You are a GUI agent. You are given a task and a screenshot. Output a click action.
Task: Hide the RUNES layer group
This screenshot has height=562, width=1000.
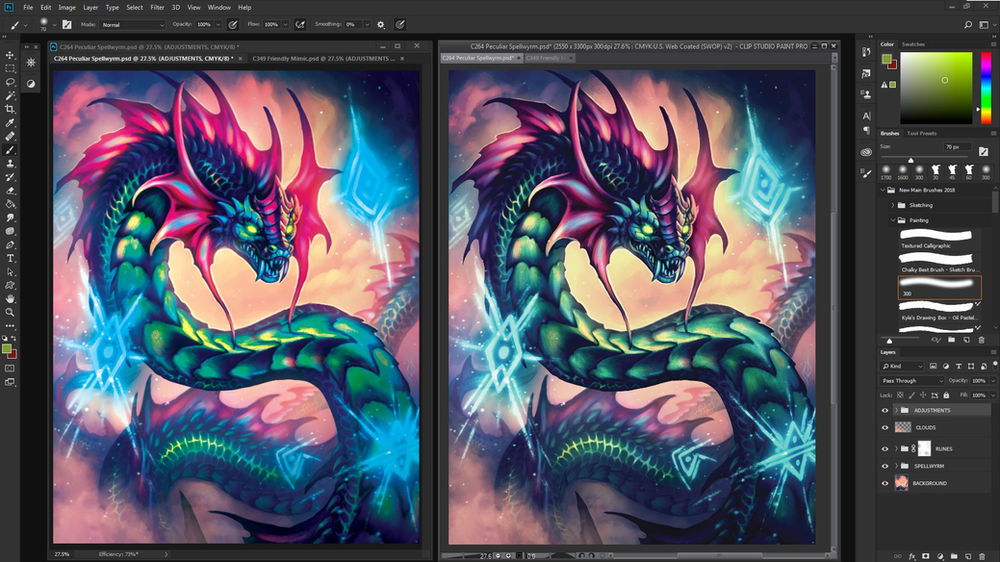(885, 449)
